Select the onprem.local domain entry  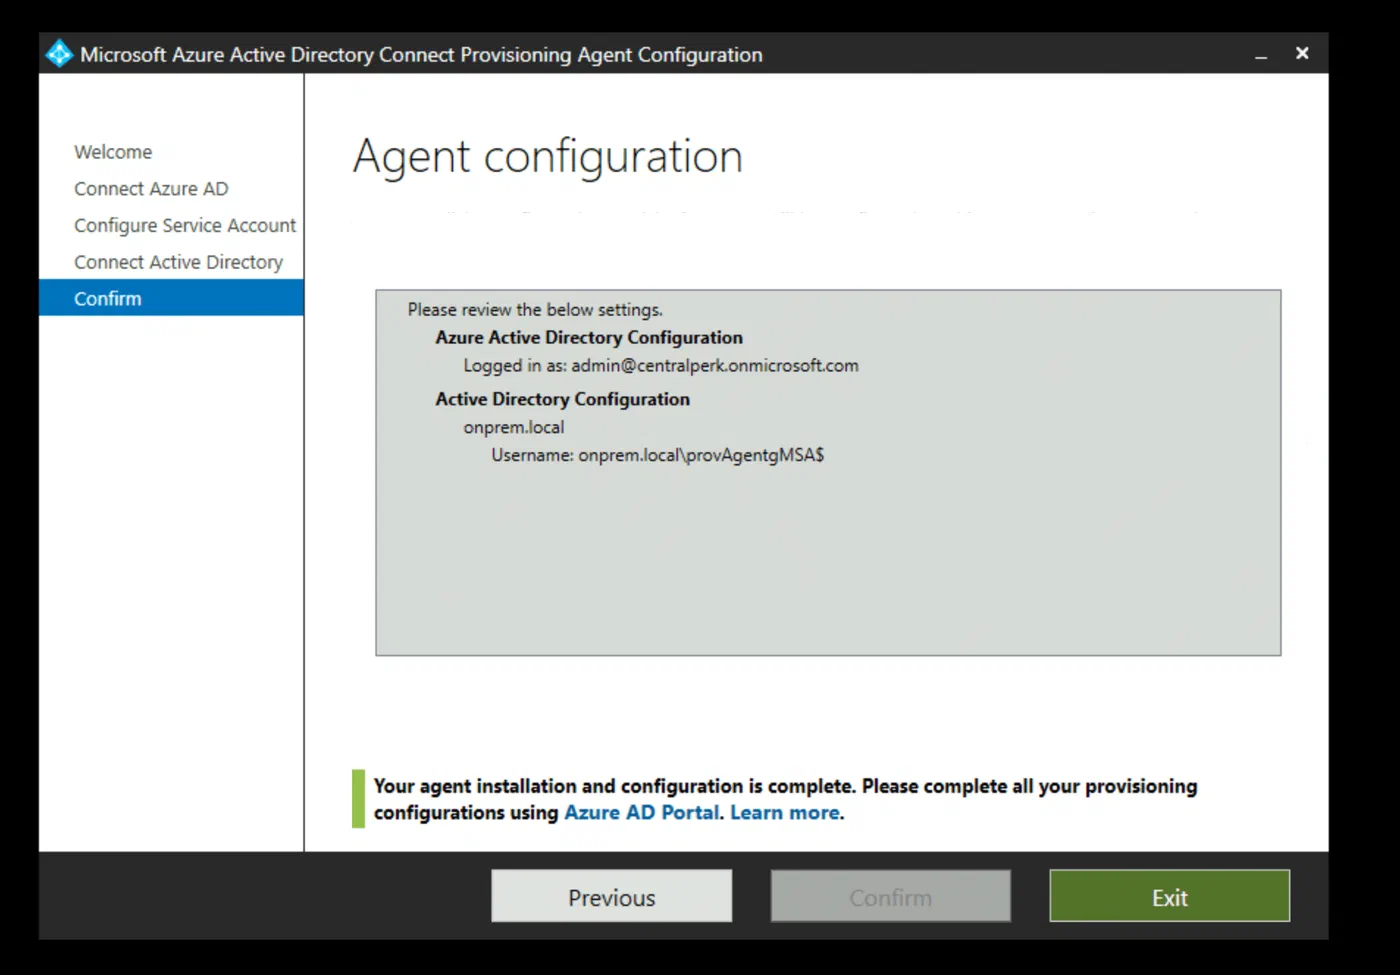coord(513,427)
